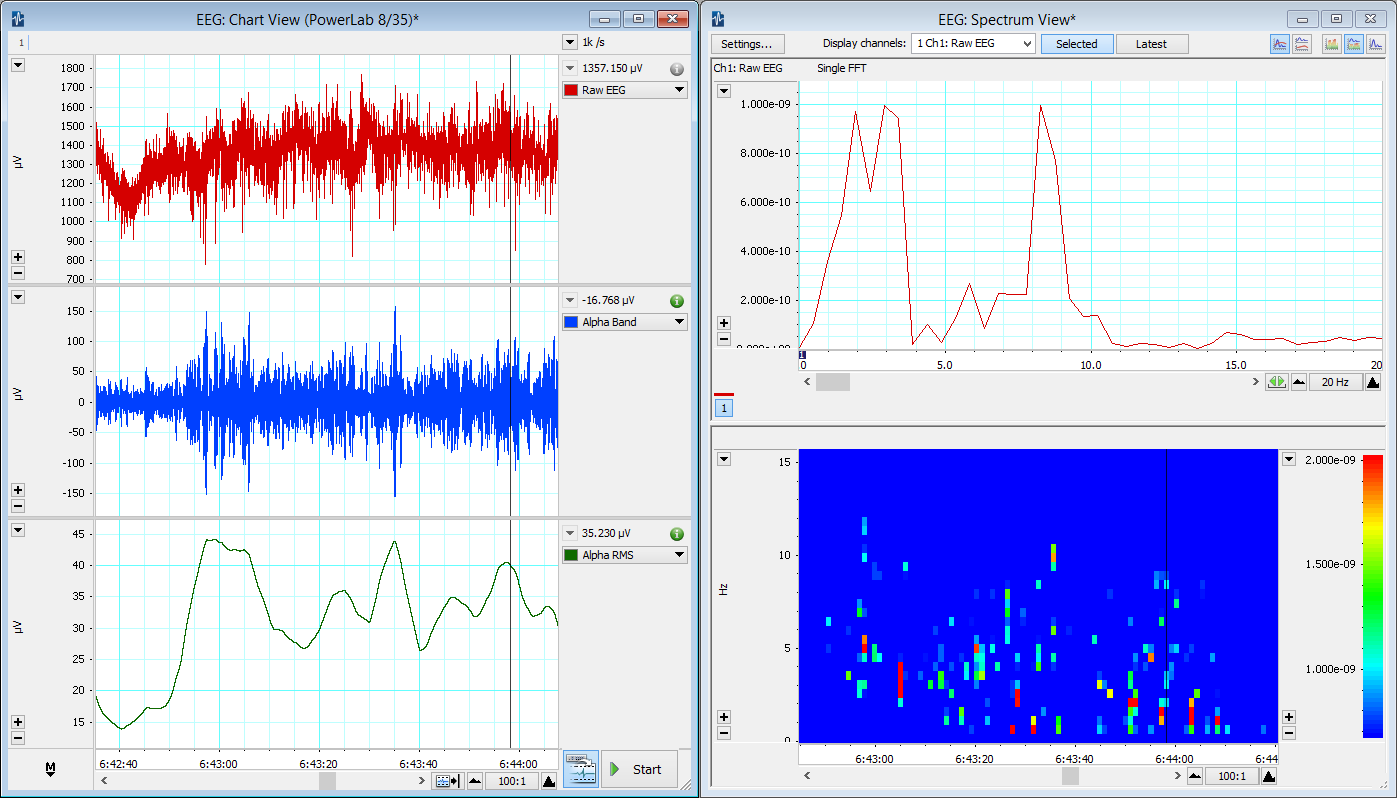Click the data pad info icon for Alpha RMS
Screen dimensions: 1397x798
[x=677, y=534]
